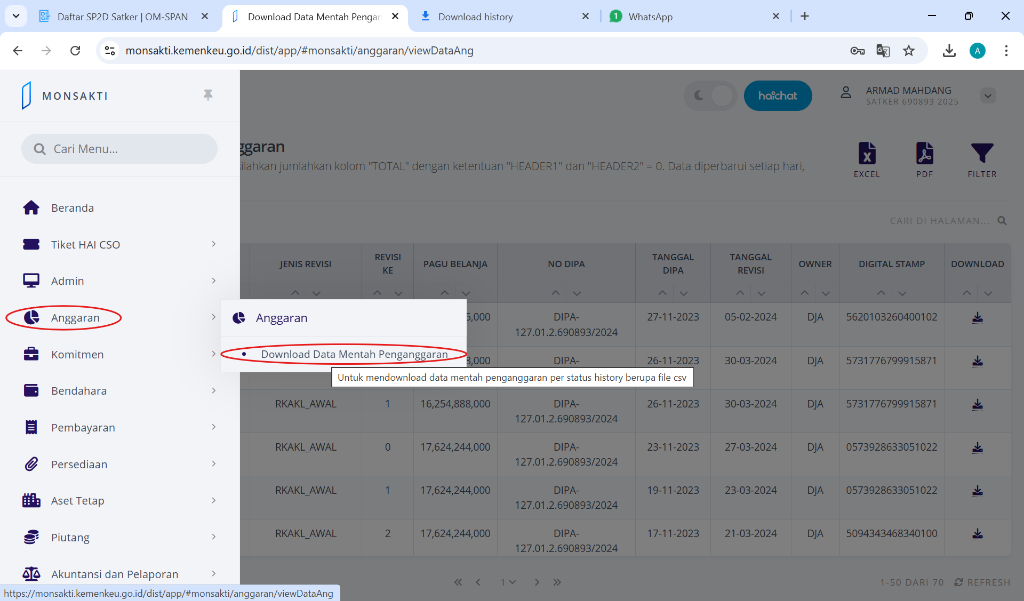
Task: Open the haichat assistant
Action: [778, 95]
